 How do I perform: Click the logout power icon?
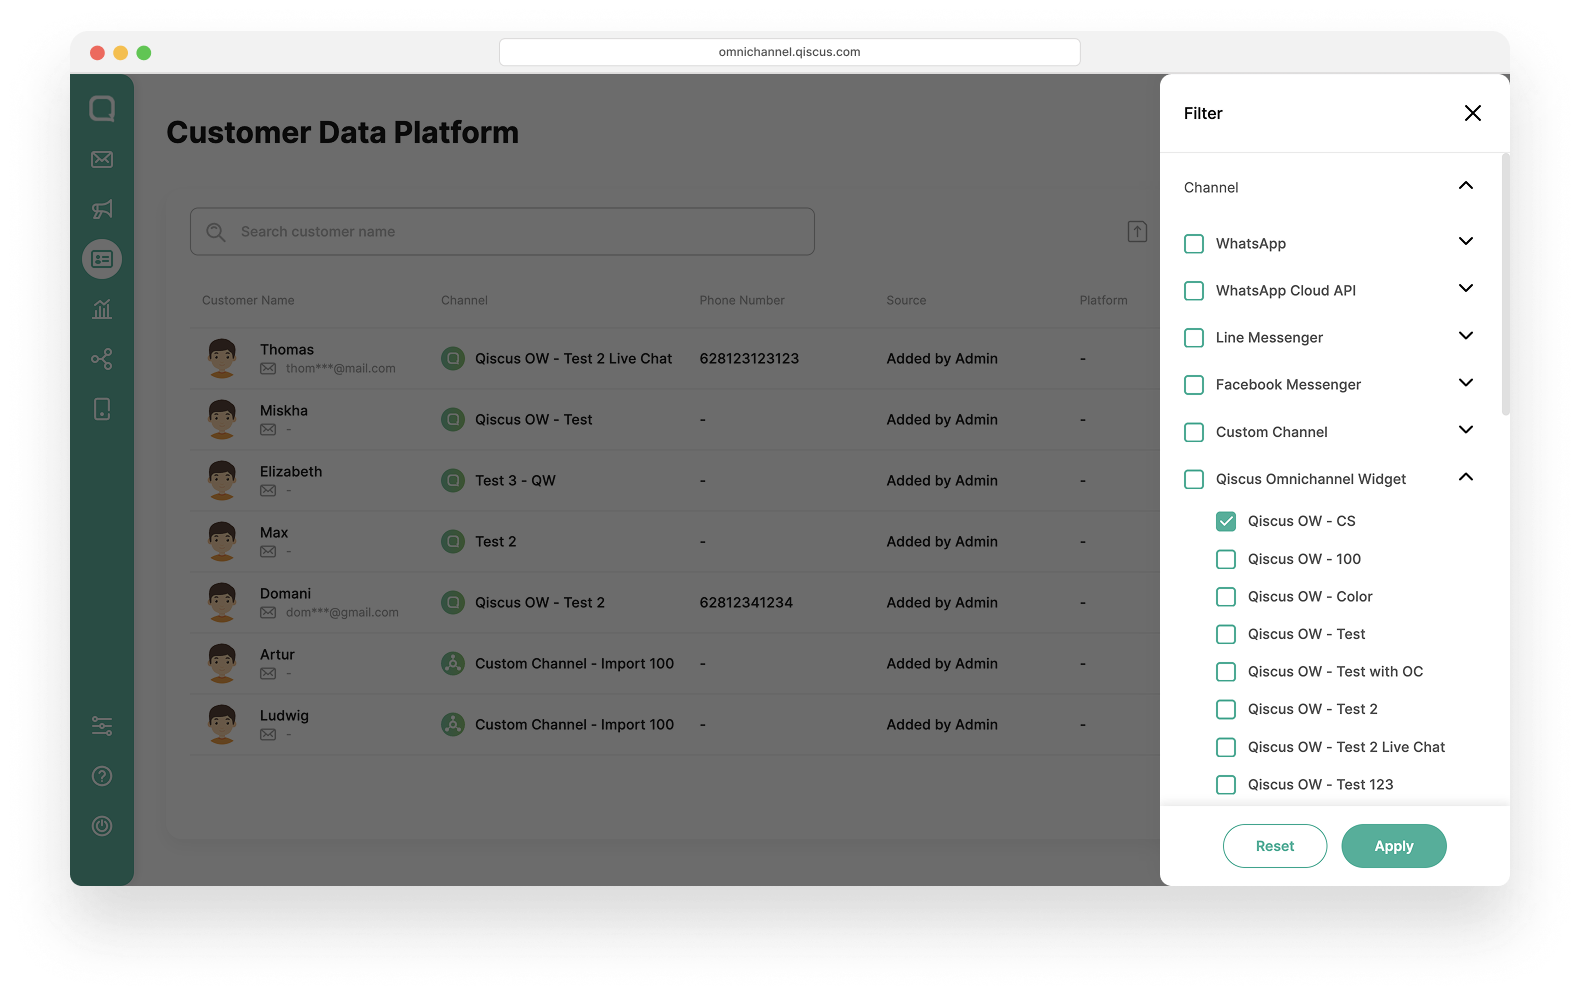click(x=102, y=826)
